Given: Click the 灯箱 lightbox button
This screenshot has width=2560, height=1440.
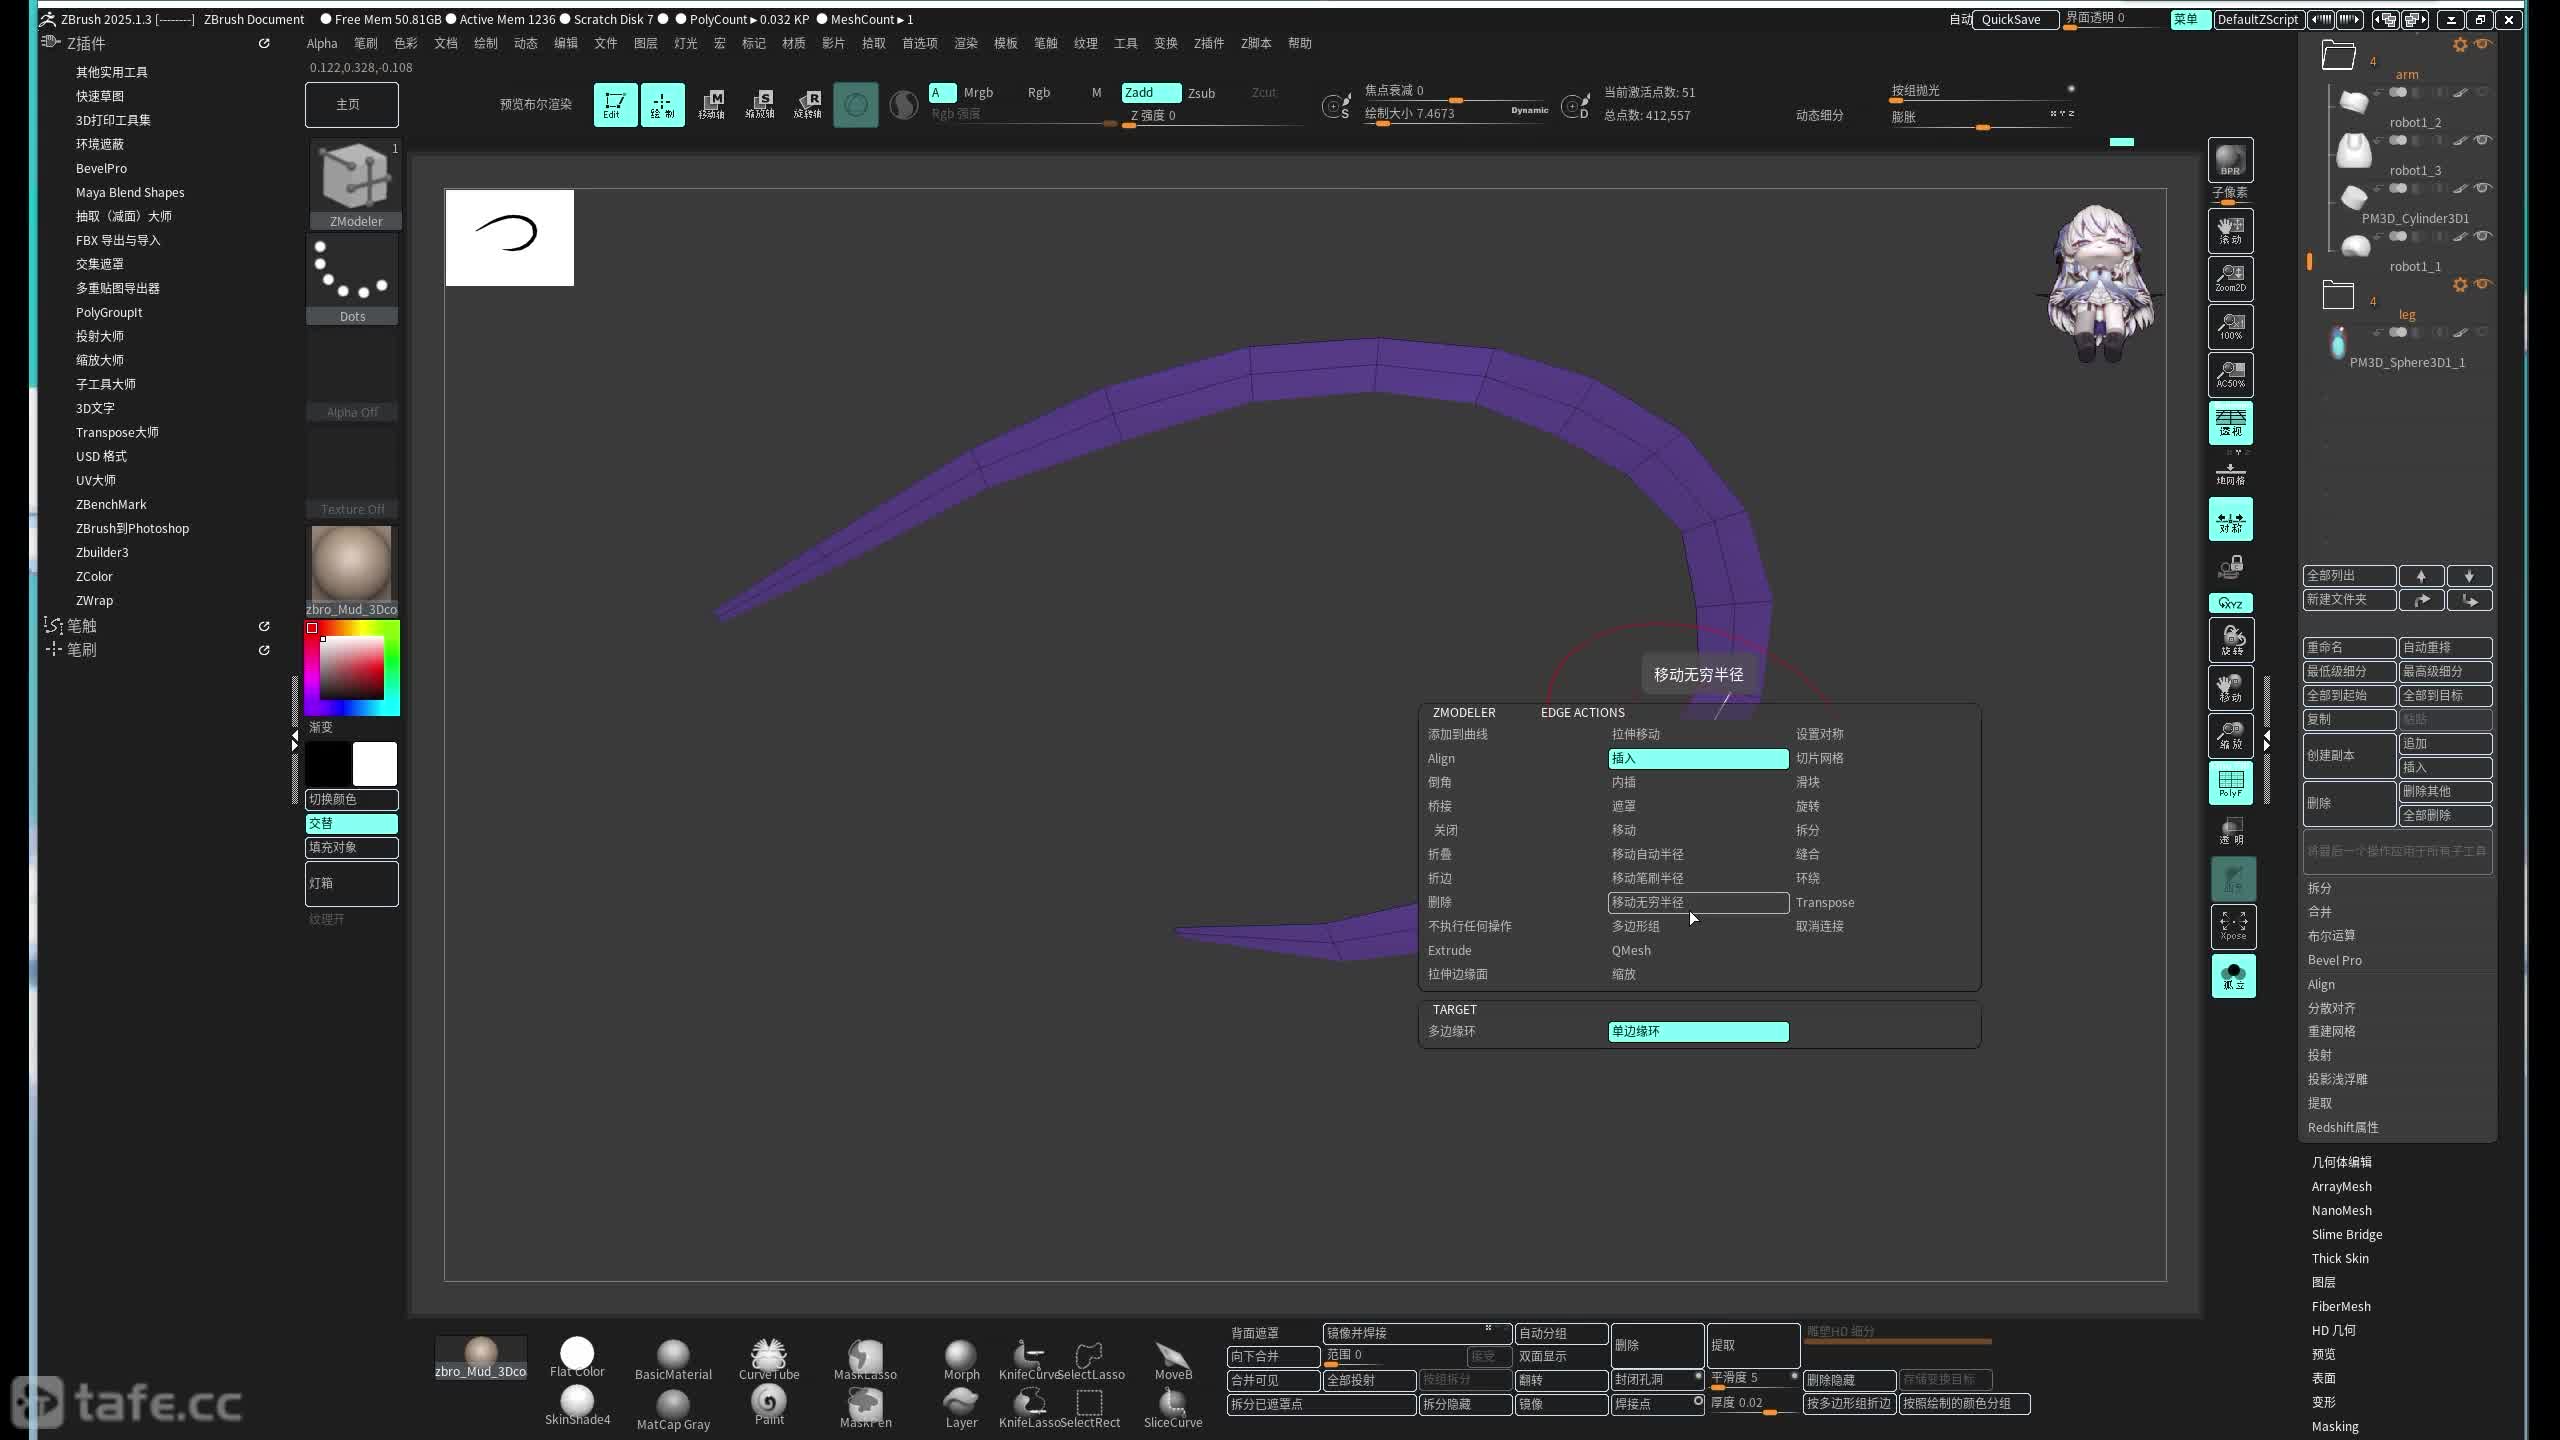Looking at the screenshot, I should (351, 883).
